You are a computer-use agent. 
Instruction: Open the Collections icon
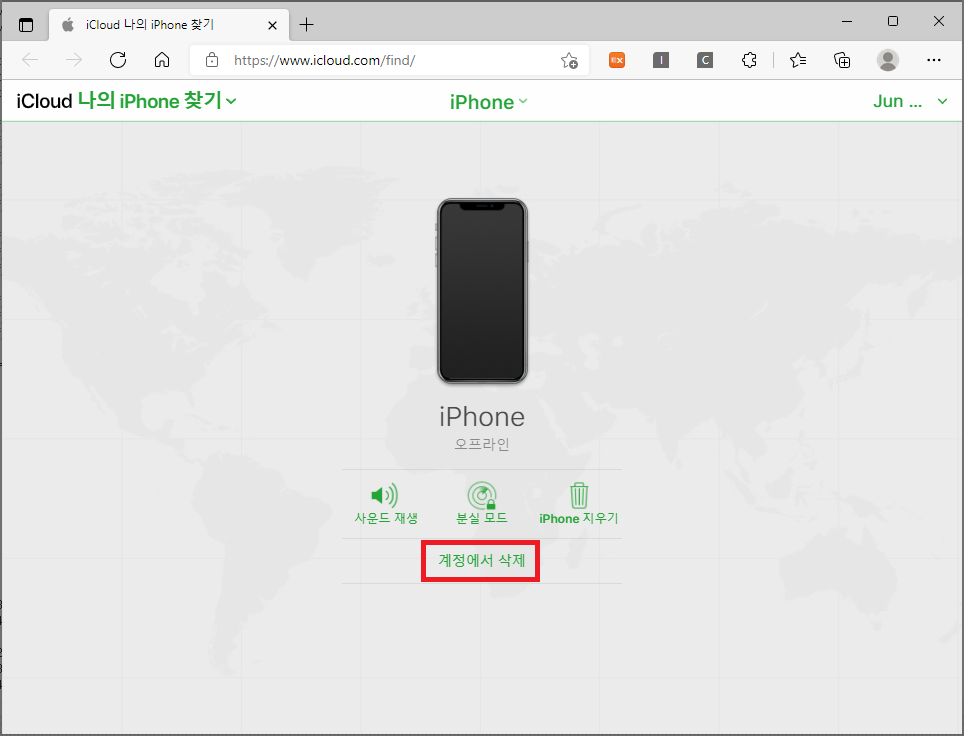coord(842,60)
